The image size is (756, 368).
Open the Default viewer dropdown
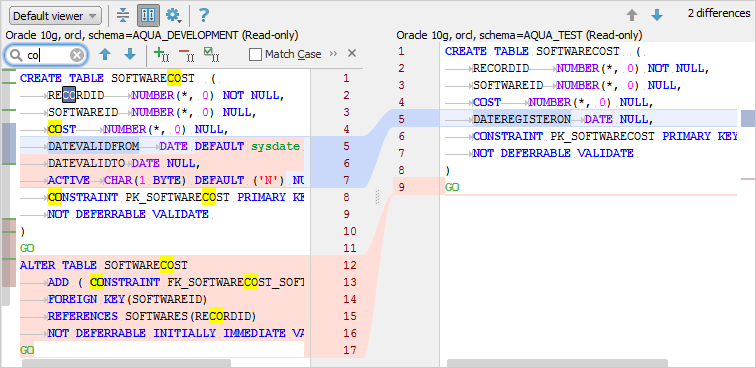point(55,16)
